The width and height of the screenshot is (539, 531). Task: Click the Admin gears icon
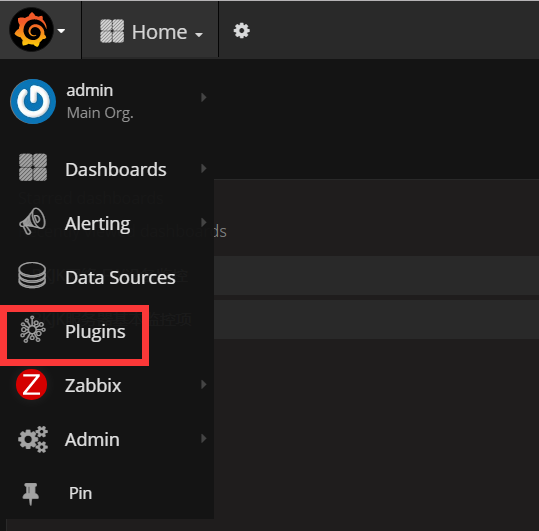[33, 439]
